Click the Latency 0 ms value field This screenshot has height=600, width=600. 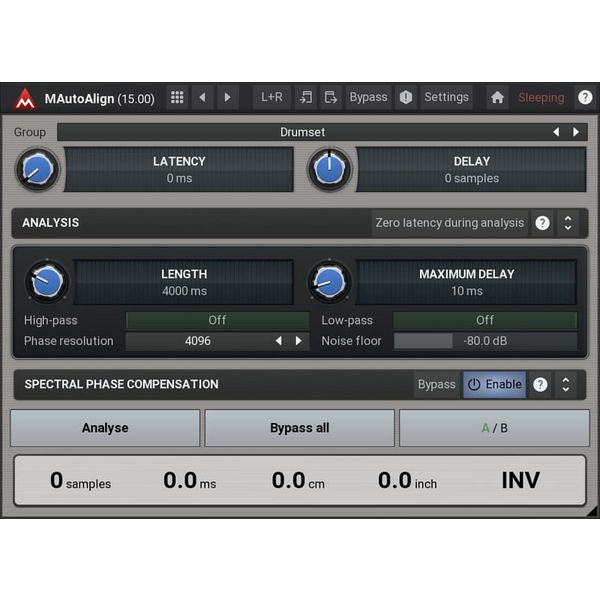[179, 170]
